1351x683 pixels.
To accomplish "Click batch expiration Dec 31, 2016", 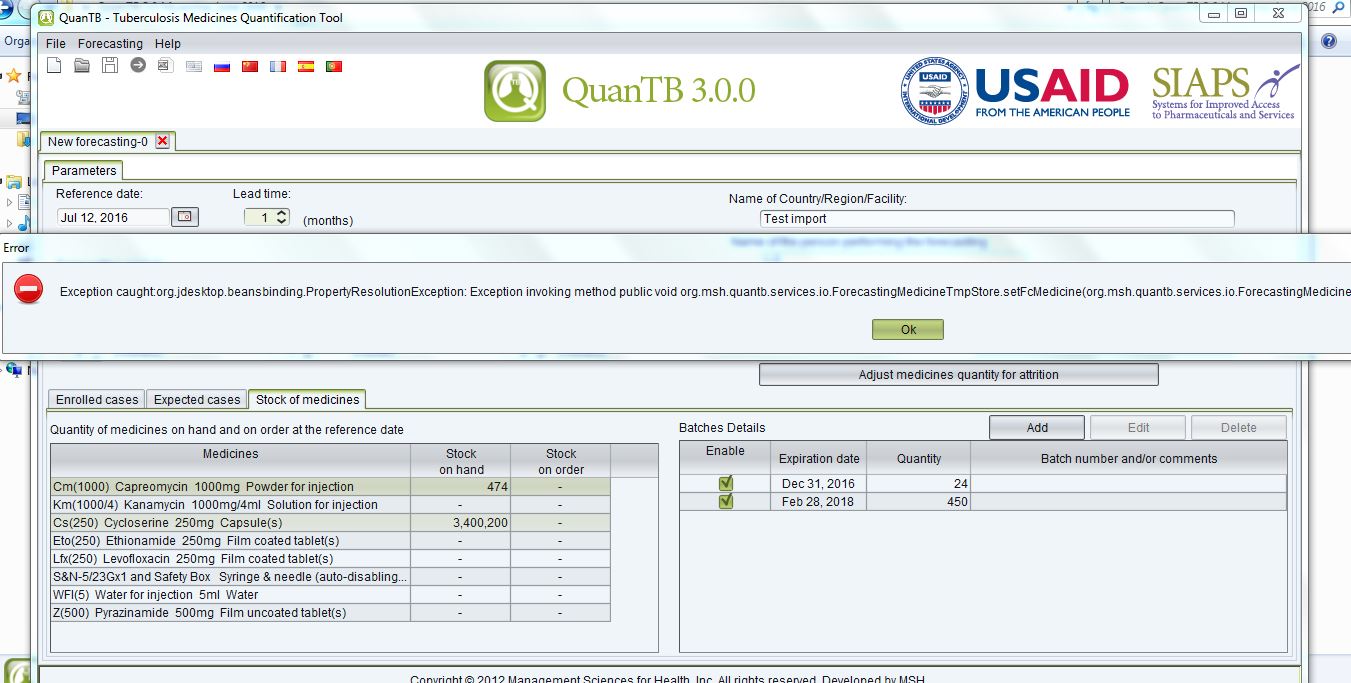I will [x=819, y=483].
